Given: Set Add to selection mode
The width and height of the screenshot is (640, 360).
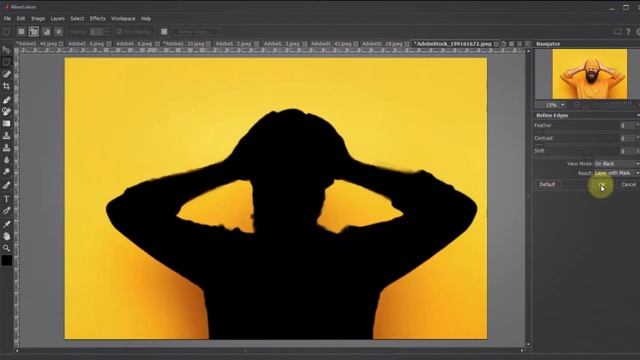Looking at the screenshot, I should point(34,32).
